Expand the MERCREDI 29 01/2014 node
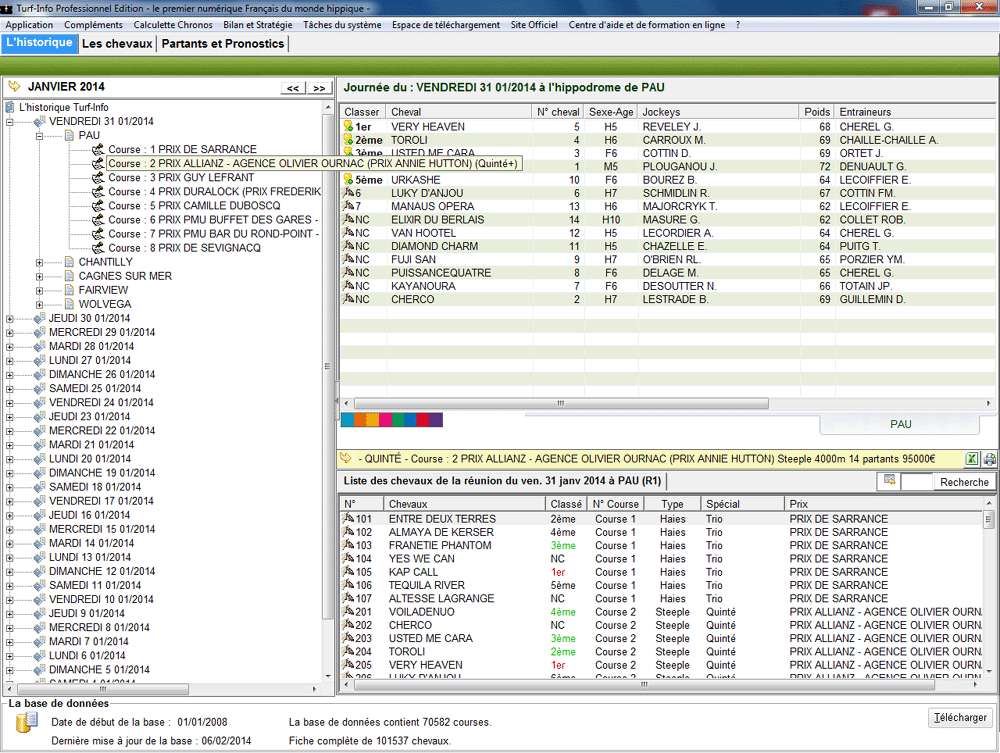This screenshot has height=753, width=1000. click(x=11, y=332)
